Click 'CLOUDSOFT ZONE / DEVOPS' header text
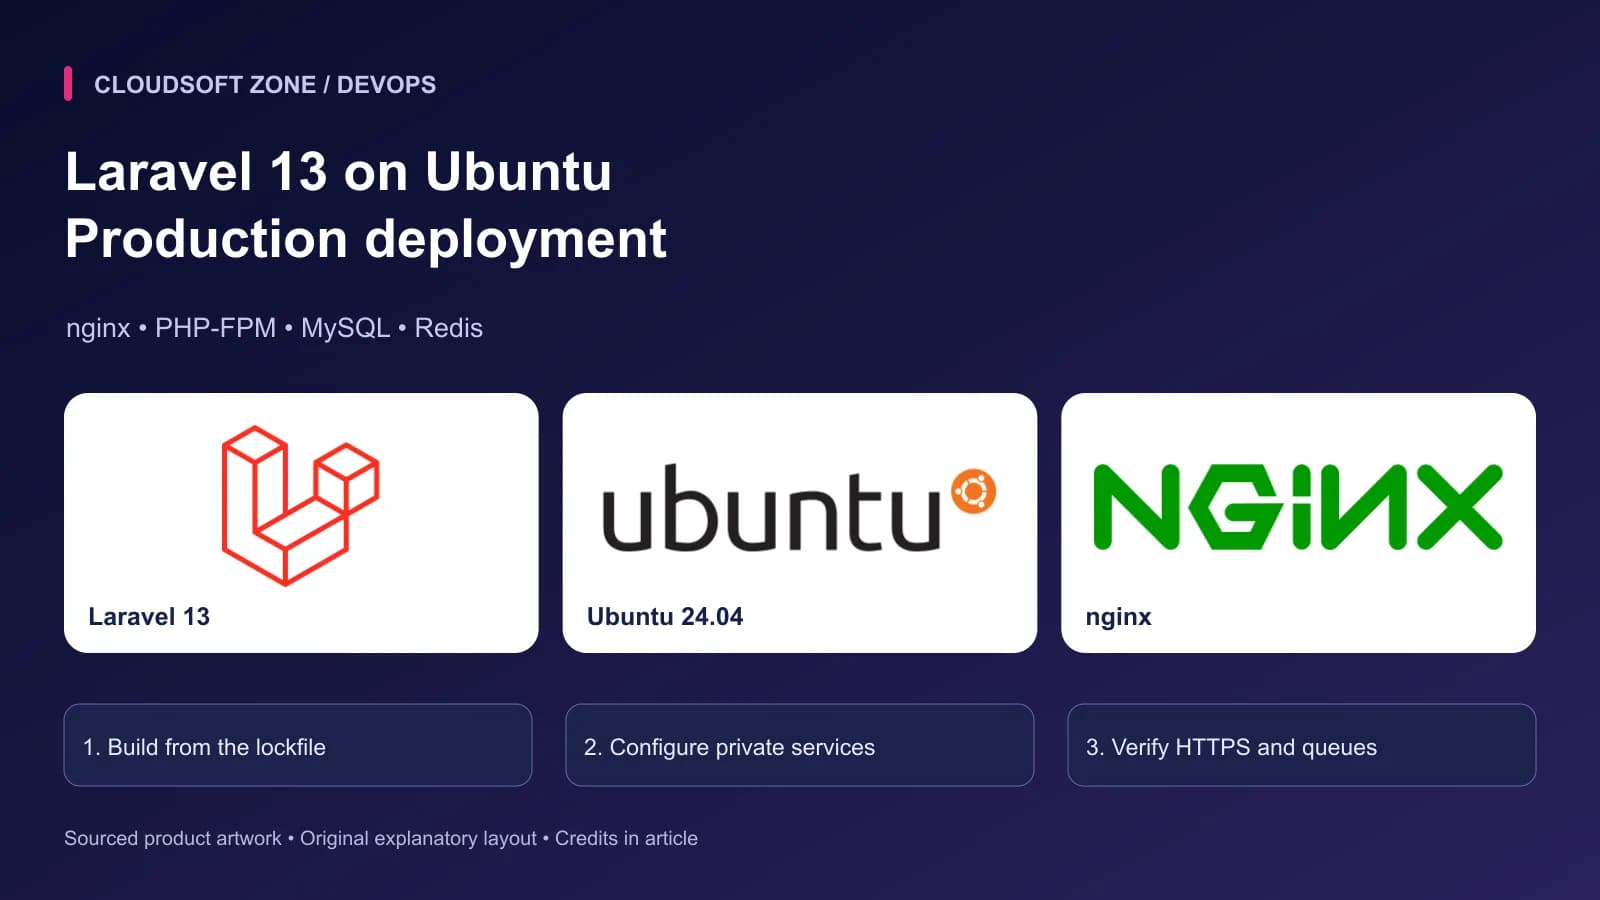 (x=265, y=85)
